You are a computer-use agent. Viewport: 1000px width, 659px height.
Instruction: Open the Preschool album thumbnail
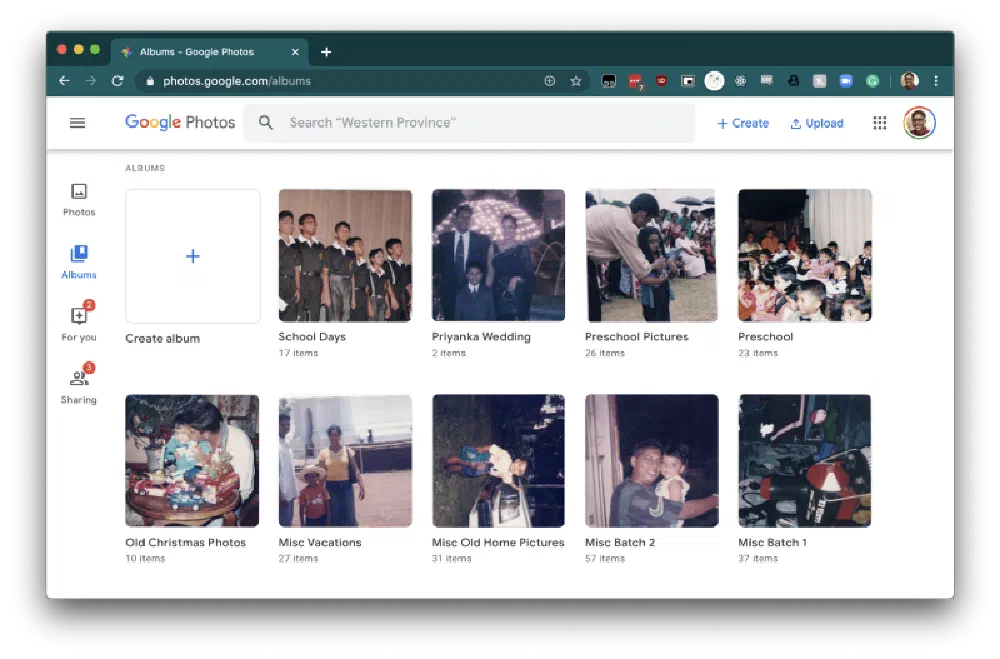(805, 255)
